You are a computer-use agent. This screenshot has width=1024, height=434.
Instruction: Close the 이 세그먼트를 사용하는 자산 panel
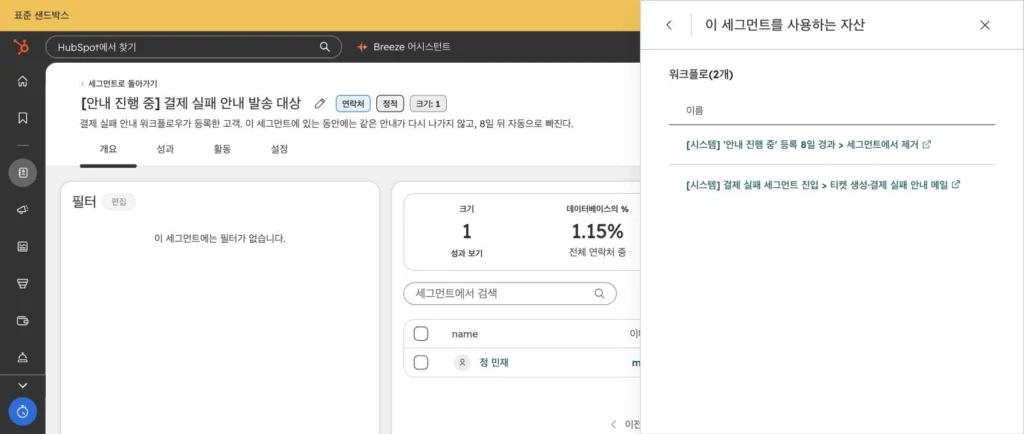pos(985,25)
